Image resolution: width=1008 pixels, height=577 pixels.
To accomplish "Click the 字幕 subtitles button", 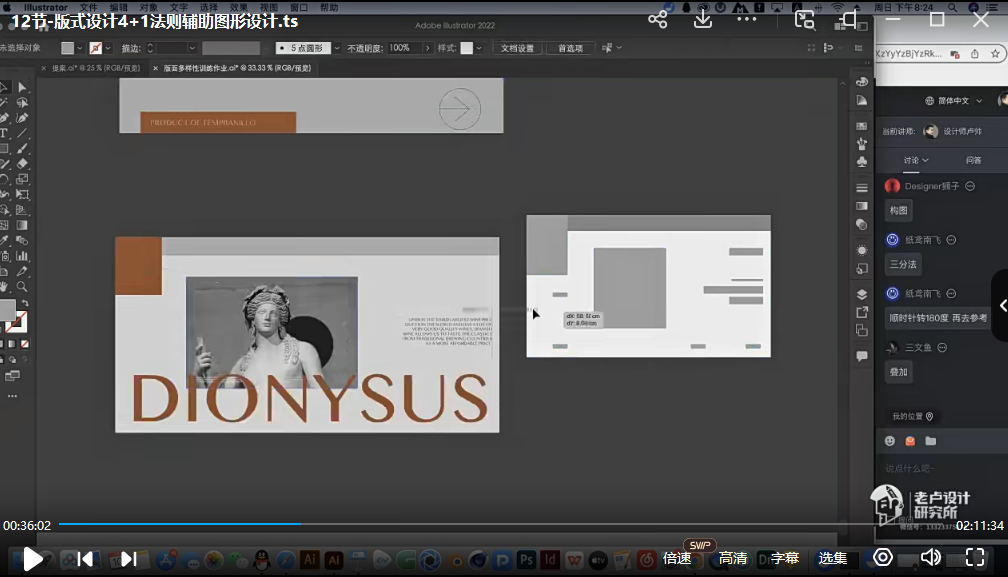I will coord(785,558).
